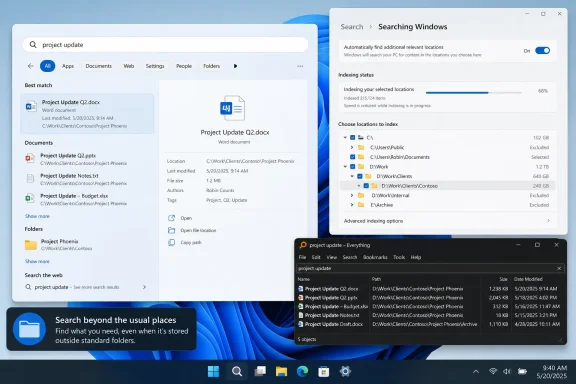The width and height of the screenshot is (576, 384).
Task: Select the Project Update – Budget.xlsx Excel icon
Action: (30, 198)
